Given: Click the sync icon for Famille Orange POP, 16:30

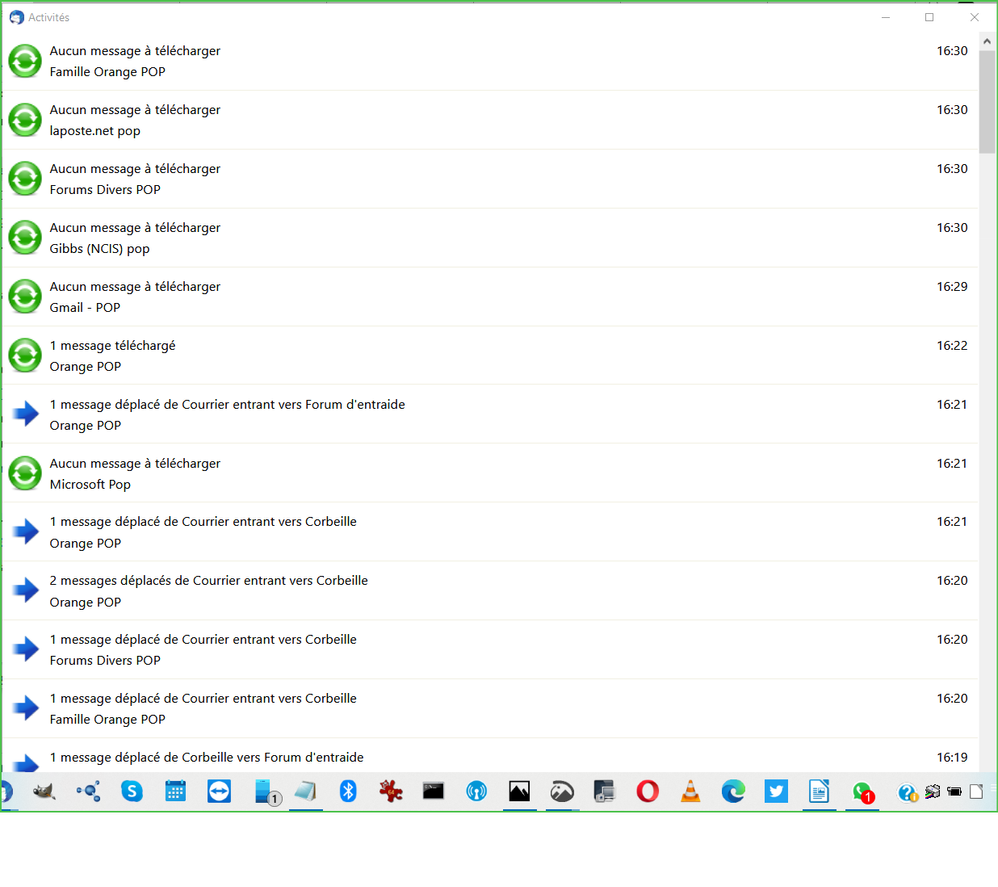Looking at the screenshot, I should click(25, 61).
